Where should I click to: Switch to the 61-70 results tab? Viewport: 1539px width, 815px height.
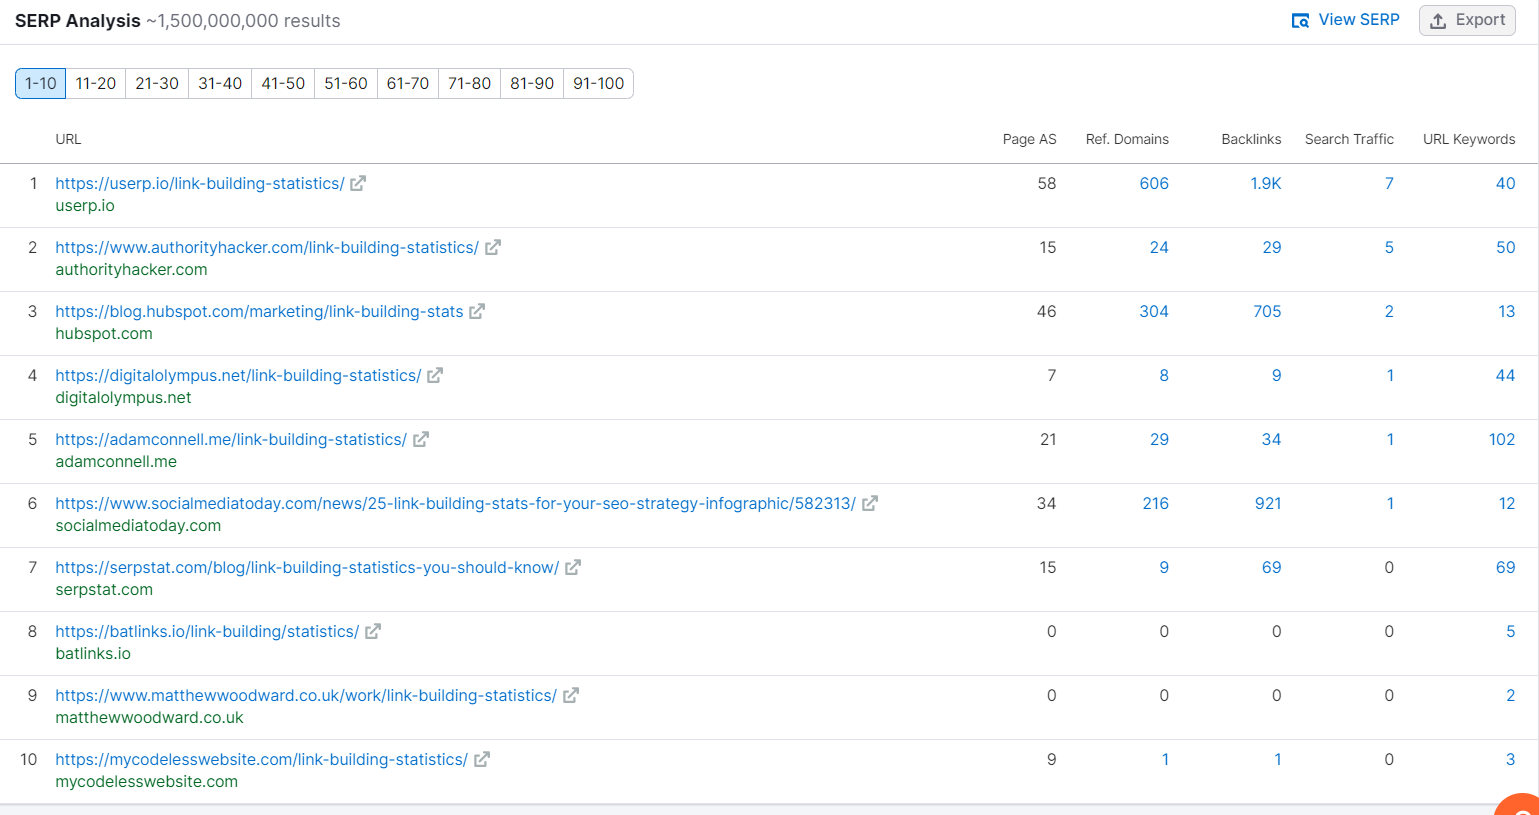pos(408,83)
